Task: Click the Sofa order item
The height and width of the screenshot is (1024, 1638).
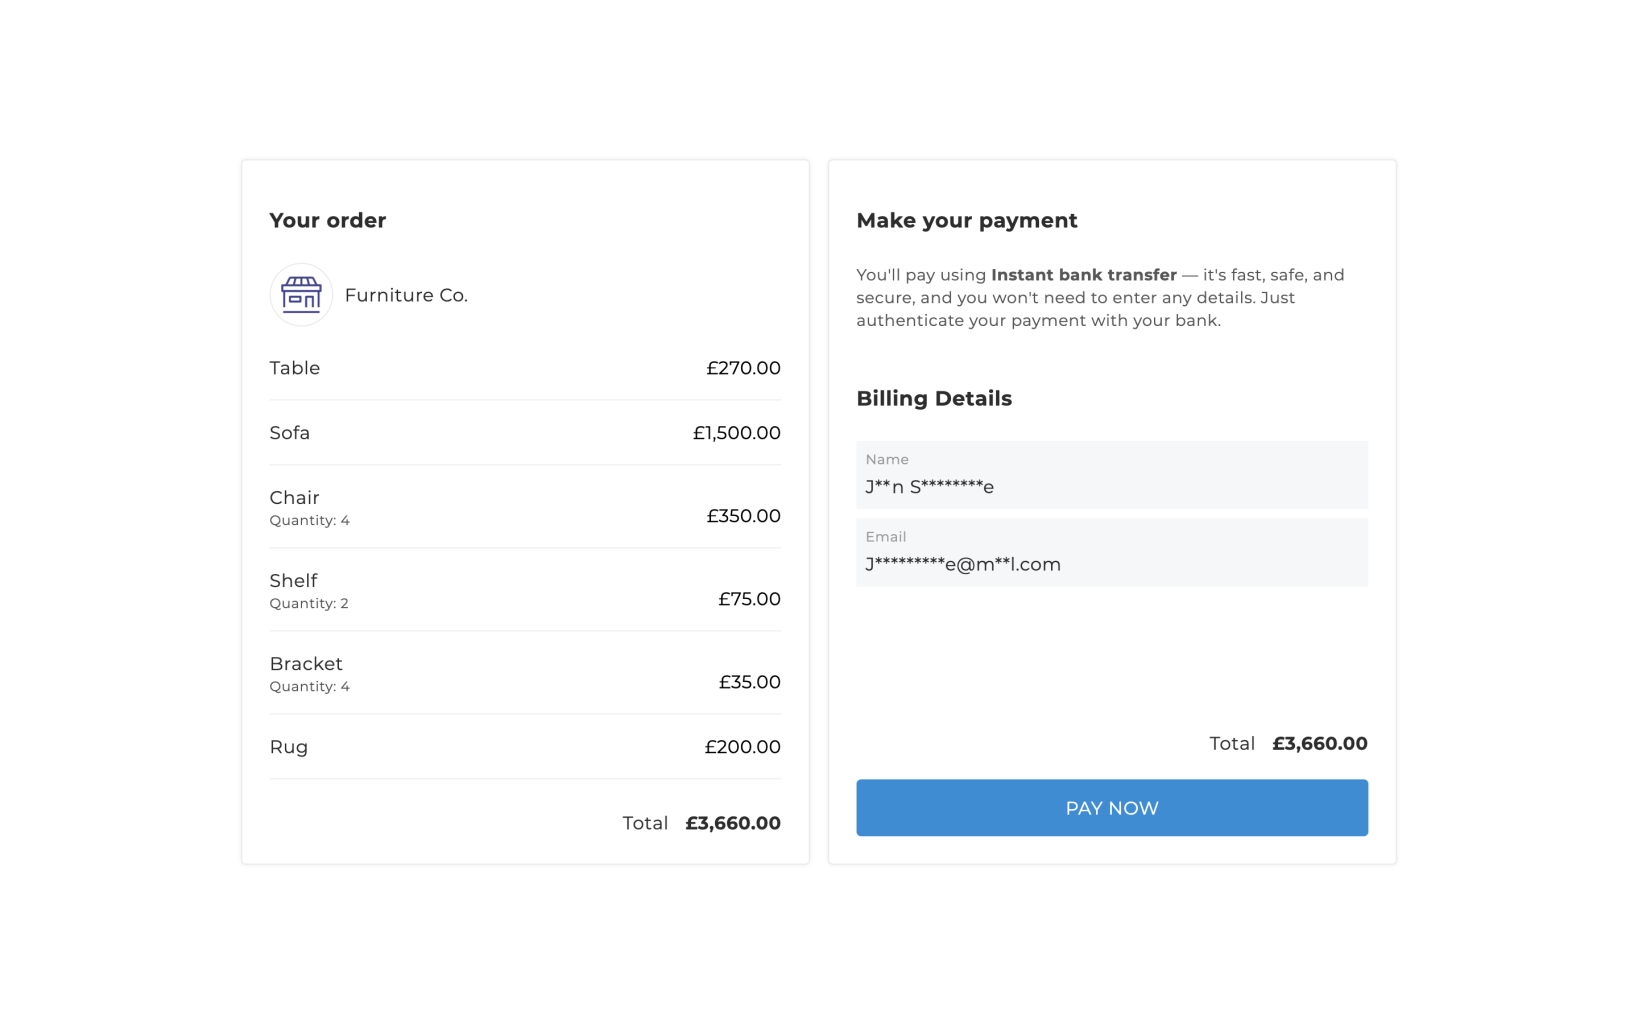Action: coord(290,433)
